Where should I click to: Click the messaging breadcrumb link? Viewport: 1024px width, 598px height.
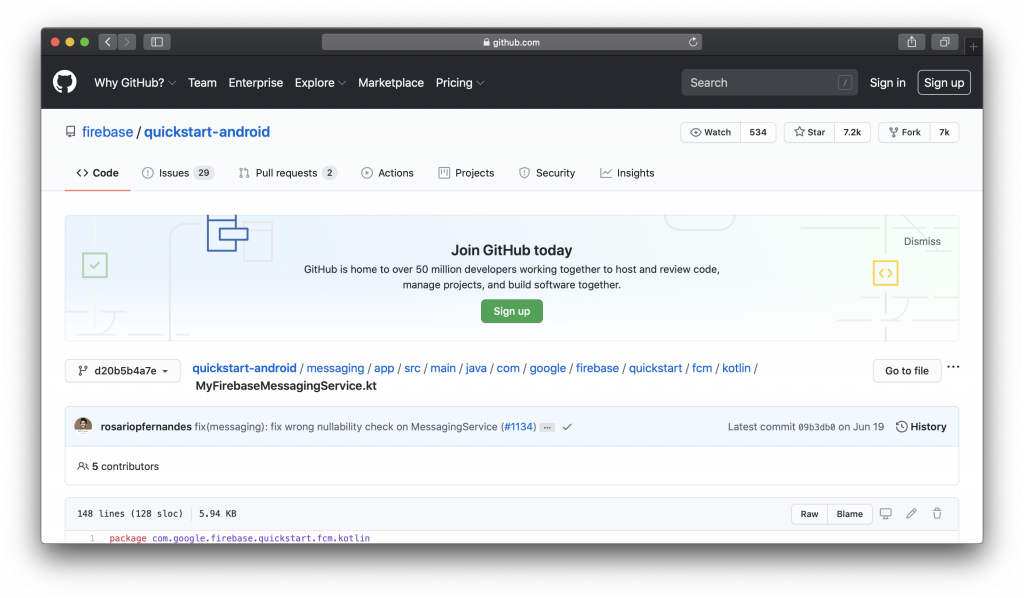pos(335,368)
